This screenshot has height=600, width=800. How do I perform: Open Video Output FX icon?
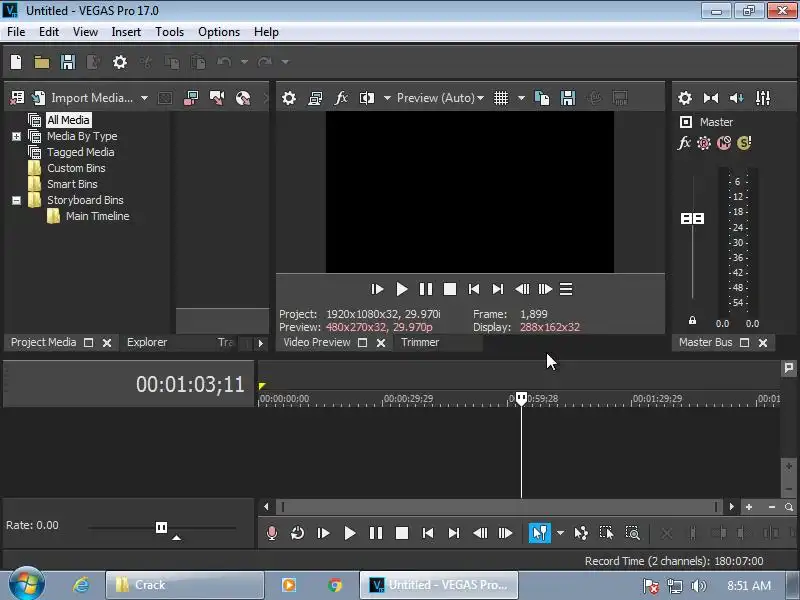tap(341, 98)
